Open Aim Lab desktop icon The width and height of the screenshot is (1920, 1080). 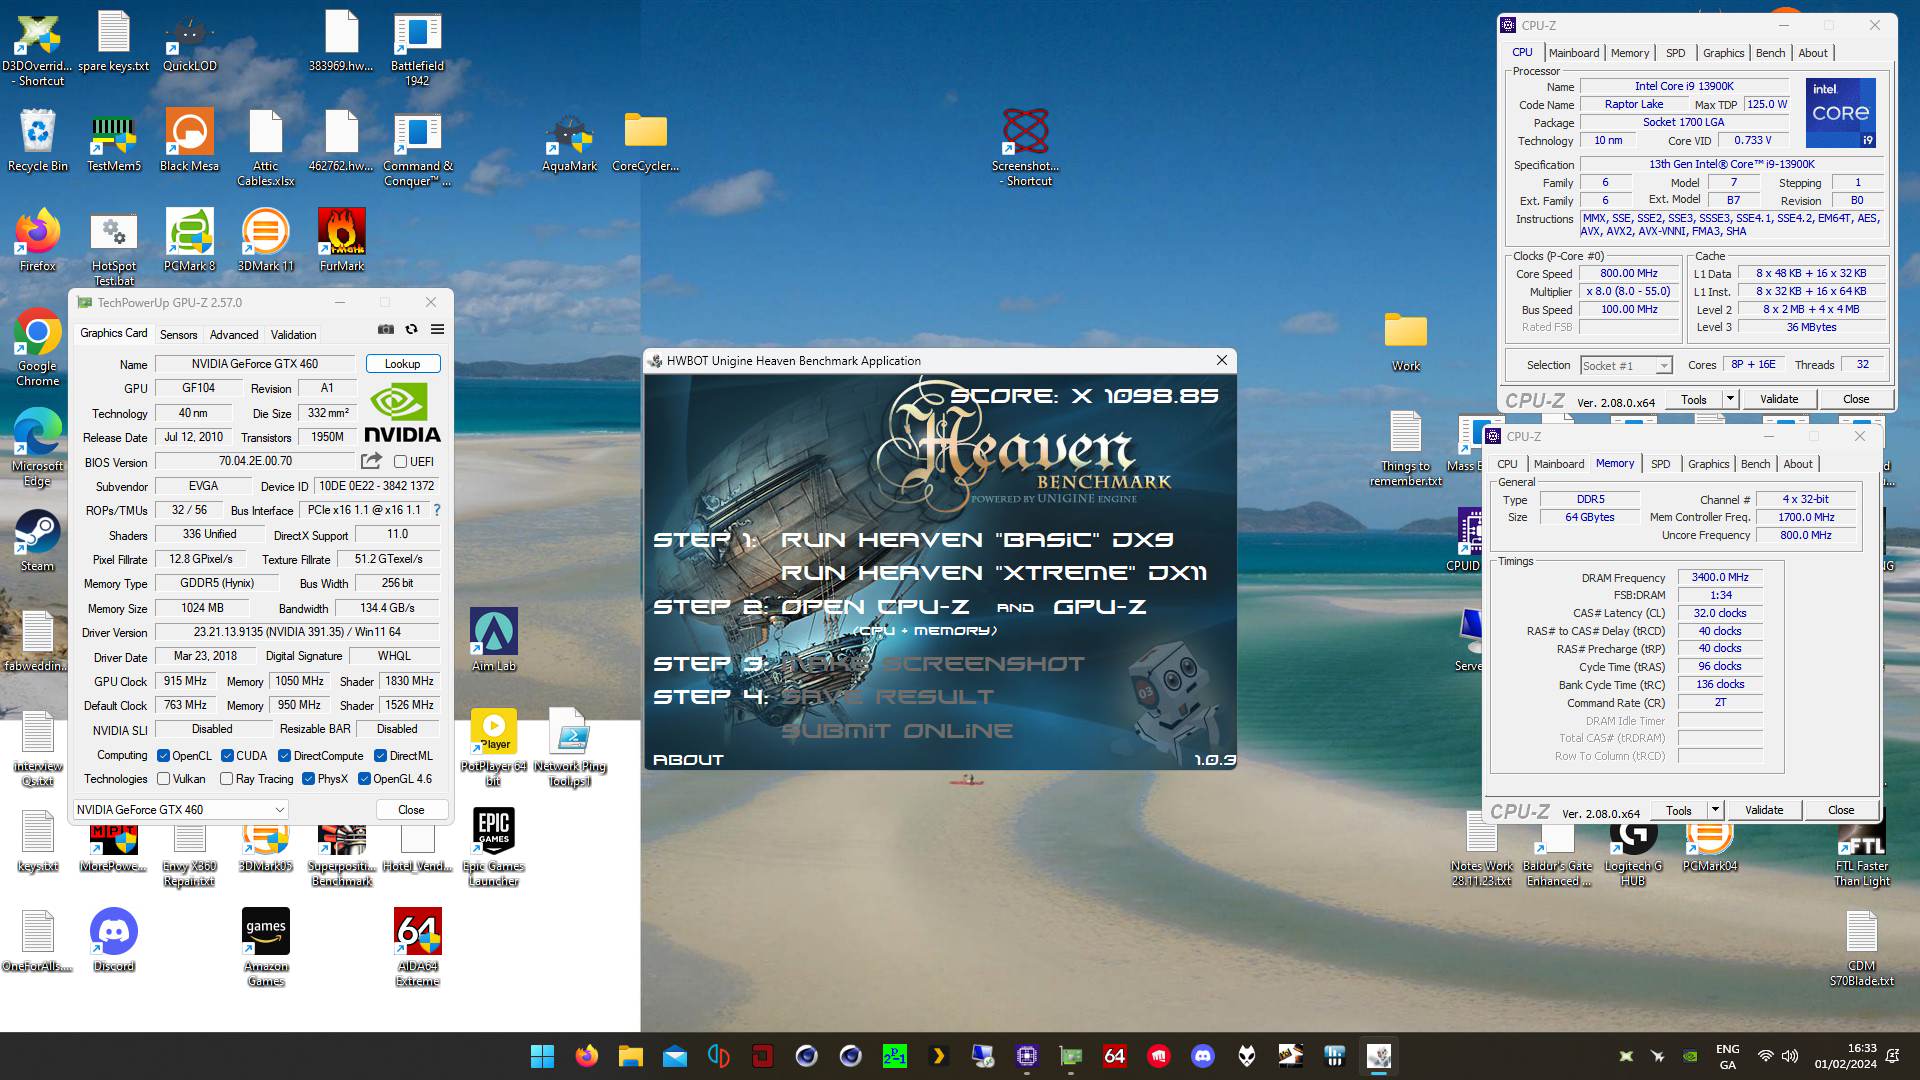(x=494, y=640)
